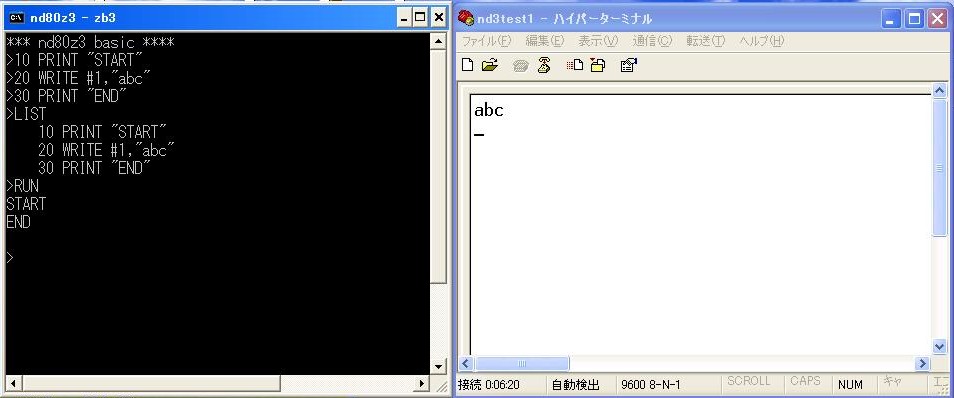Open the ヘルプ(H) menu
Viewport: 954px width, 398px height.
(762, 41)
